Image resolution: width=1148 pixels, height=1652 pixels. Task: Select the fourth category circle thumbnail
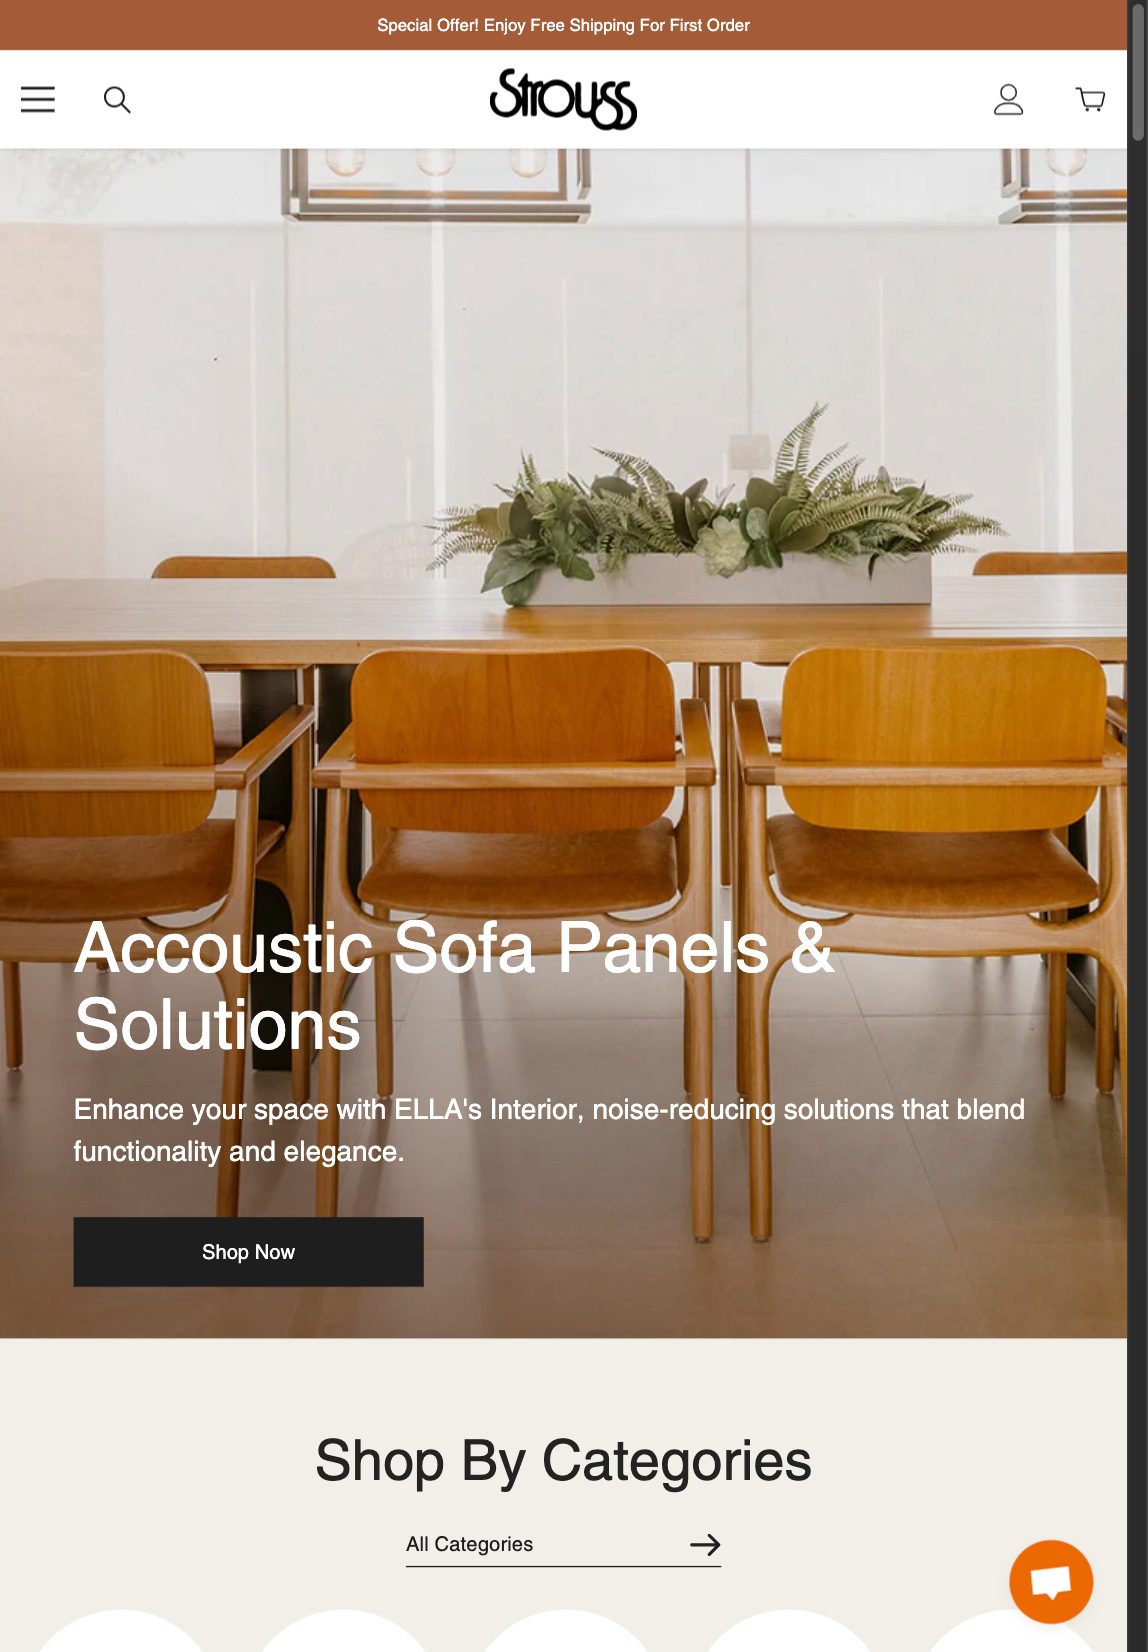(x=788, y=1634)
